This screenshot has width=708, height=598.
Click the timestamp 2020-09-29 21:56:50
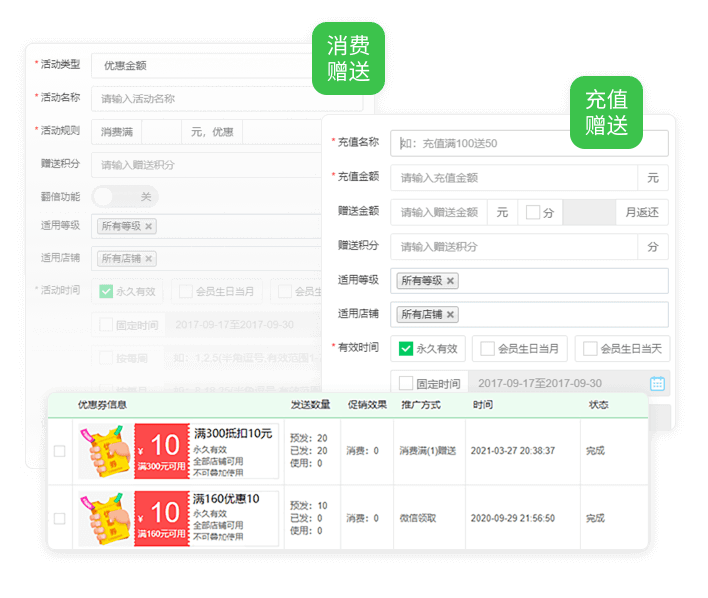(512, 518)
